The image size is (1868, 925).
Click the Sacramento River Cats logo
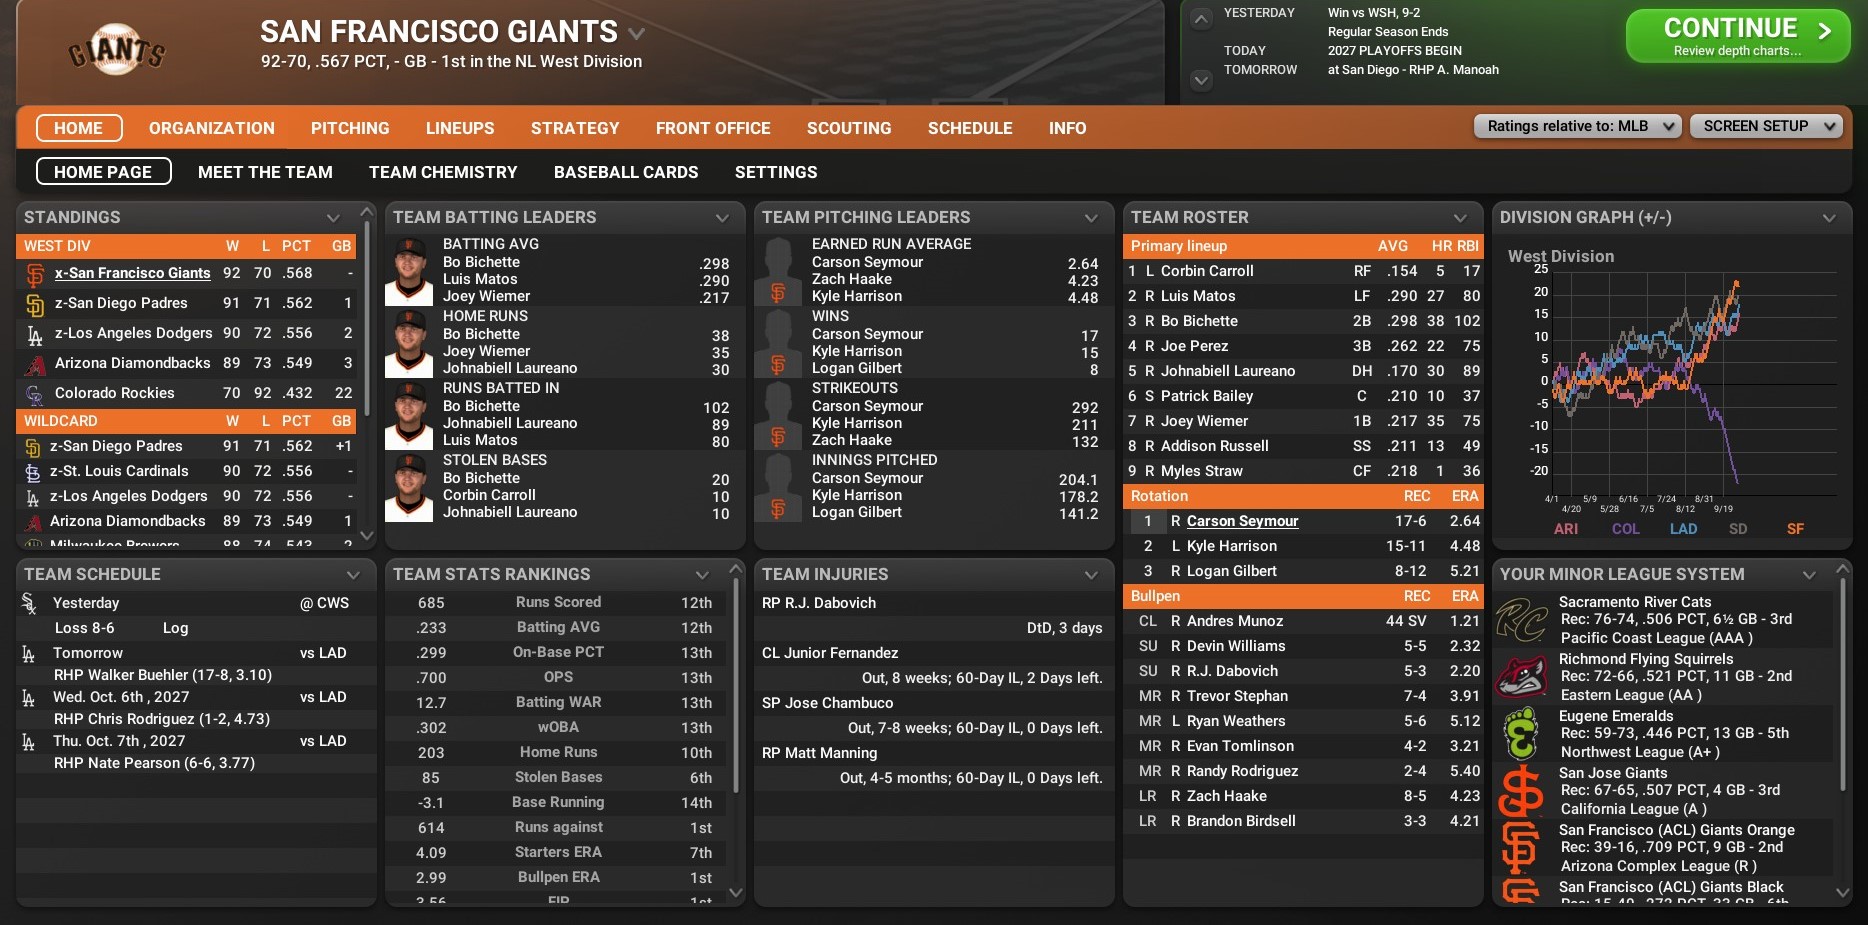tap(1521, 620)
